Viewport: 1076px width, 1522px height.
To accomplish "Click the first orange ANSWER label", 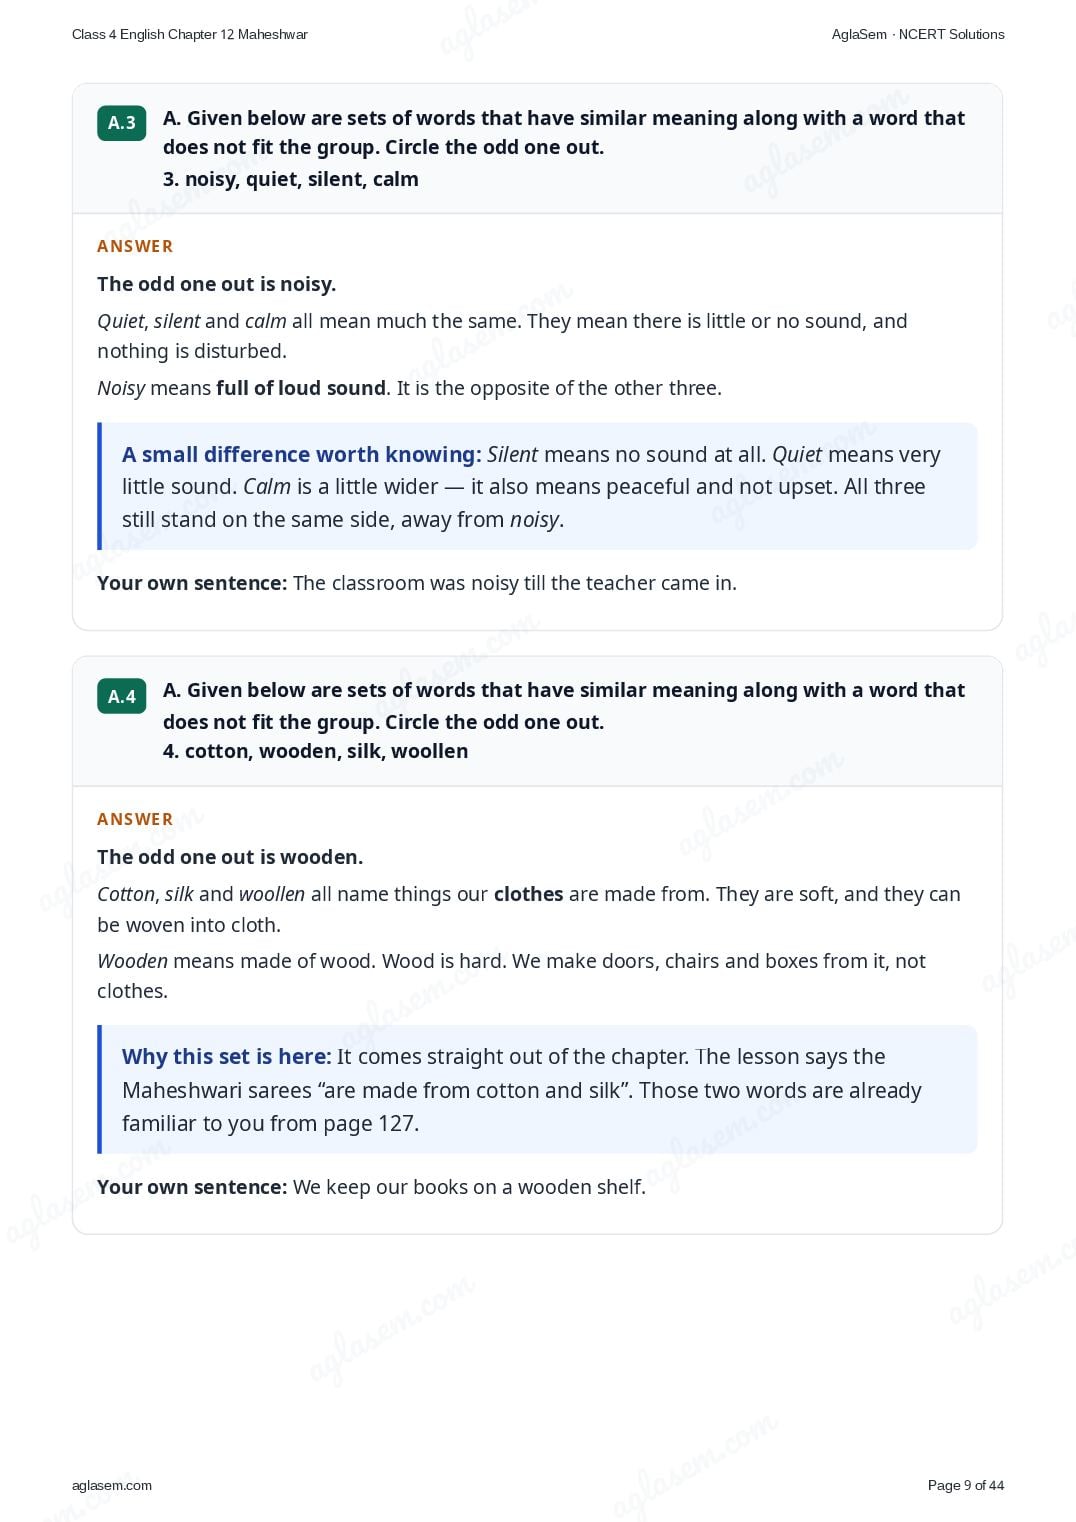I will 135,246.
